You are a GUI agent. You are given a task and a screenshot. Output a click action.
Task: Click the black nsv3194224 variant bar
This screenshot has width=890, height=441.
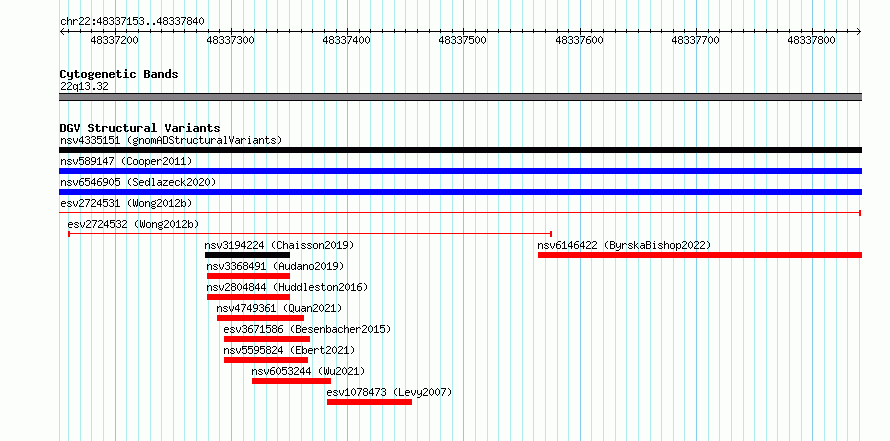pyautogui.click(x=247, y=255)
